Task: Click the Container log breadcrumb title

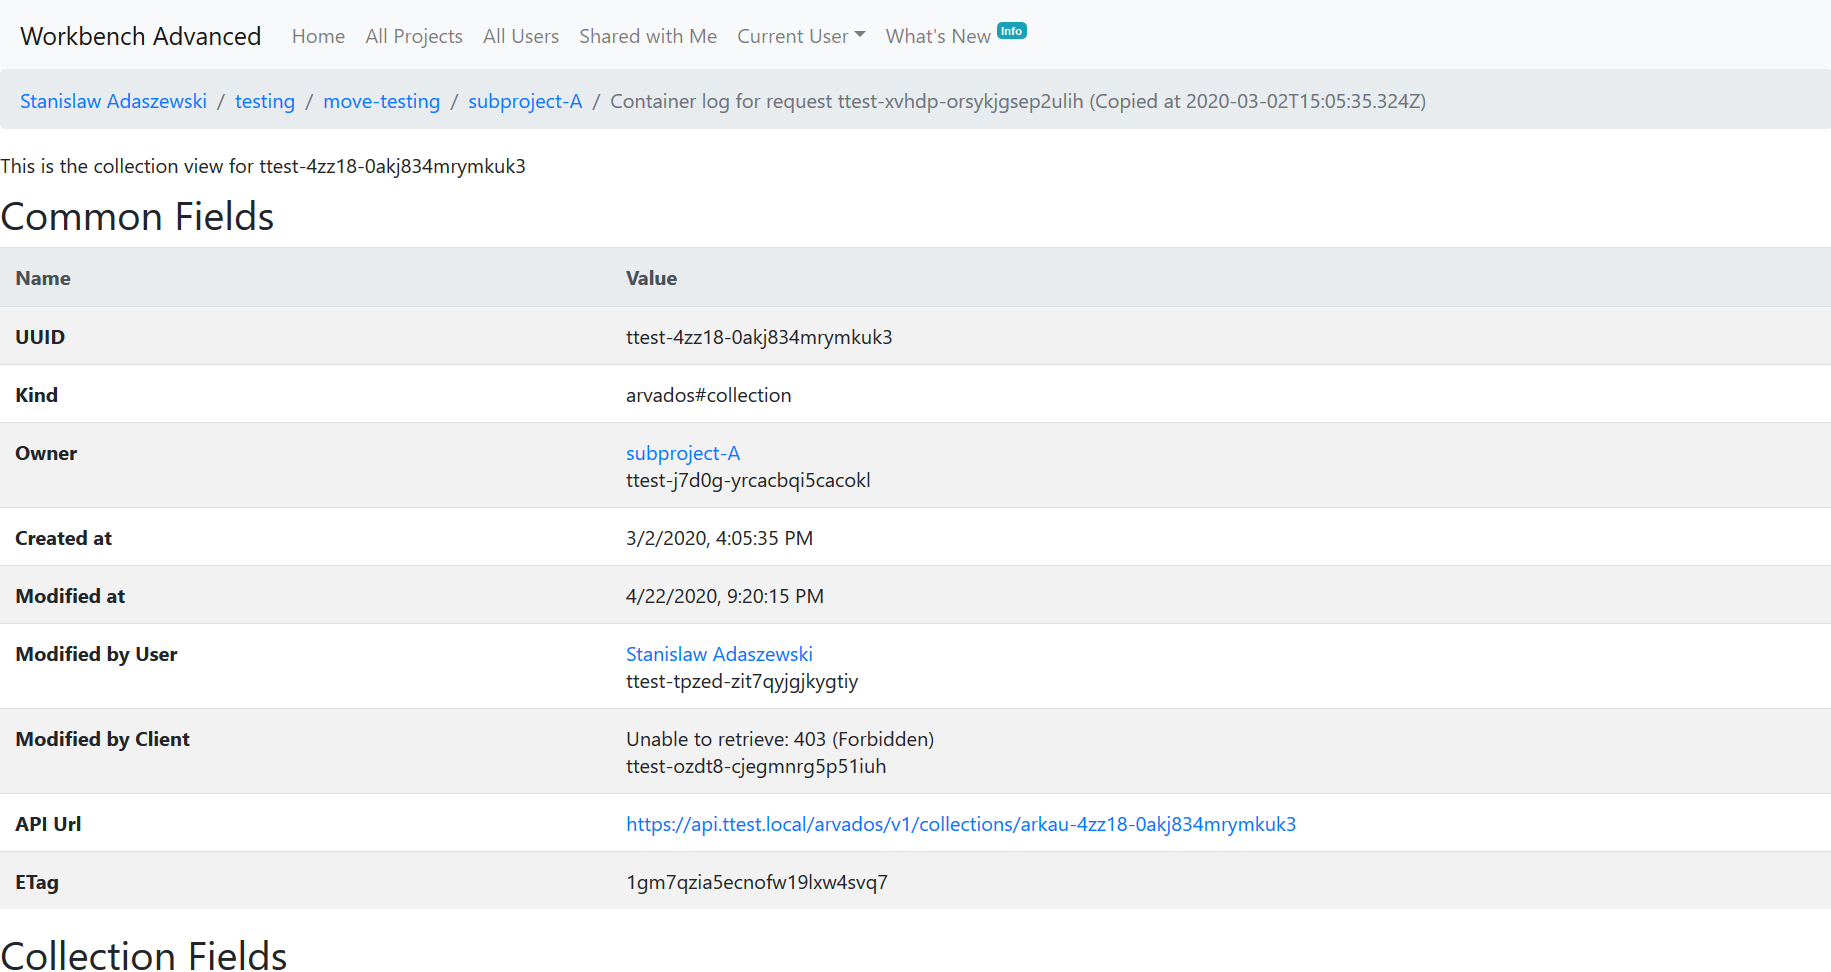Action: click(x=1018, y=101)
